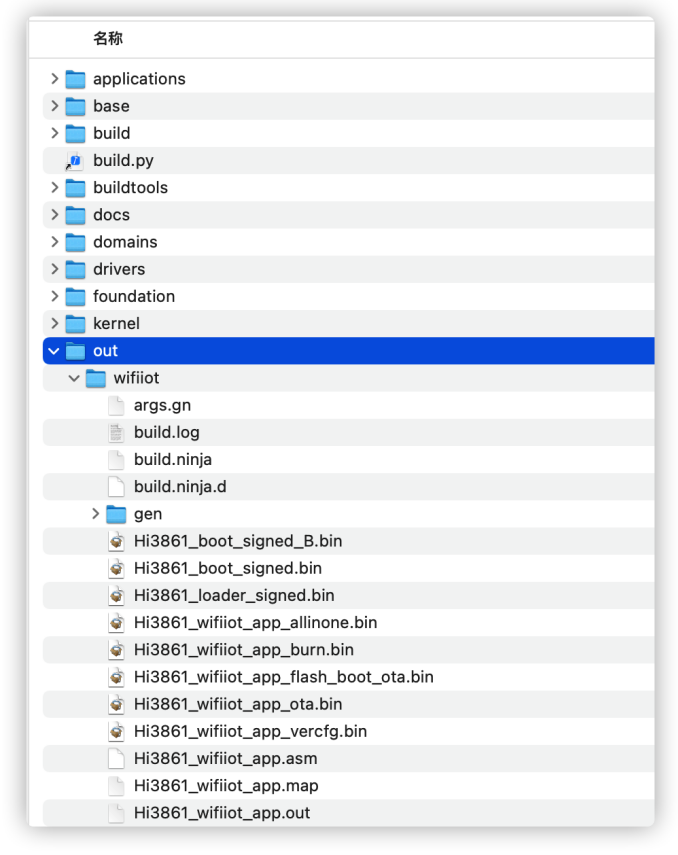
Task: Select the 'args.gn' file name
Action: click(x=163, y=406)
